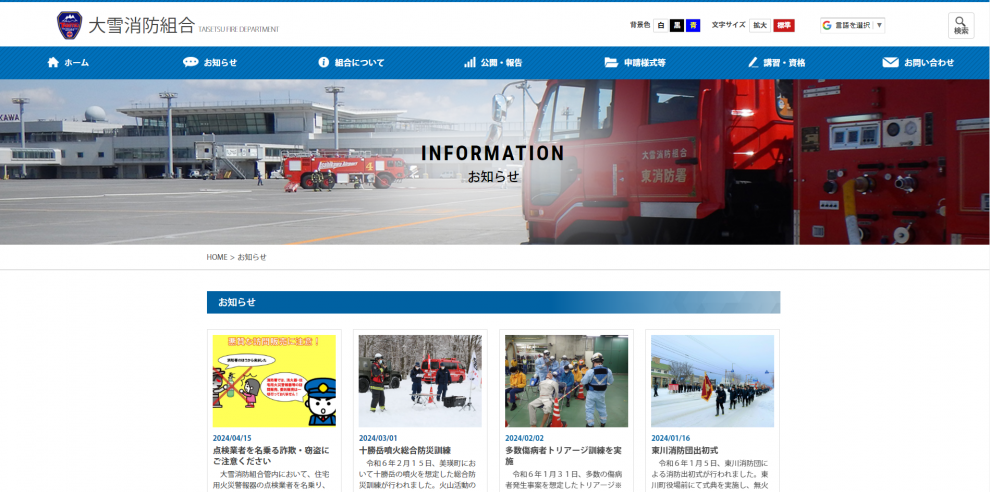The image size is (990, 492).
Task: Click the info circle icon beside 組合について
Action: click(324, 63)
